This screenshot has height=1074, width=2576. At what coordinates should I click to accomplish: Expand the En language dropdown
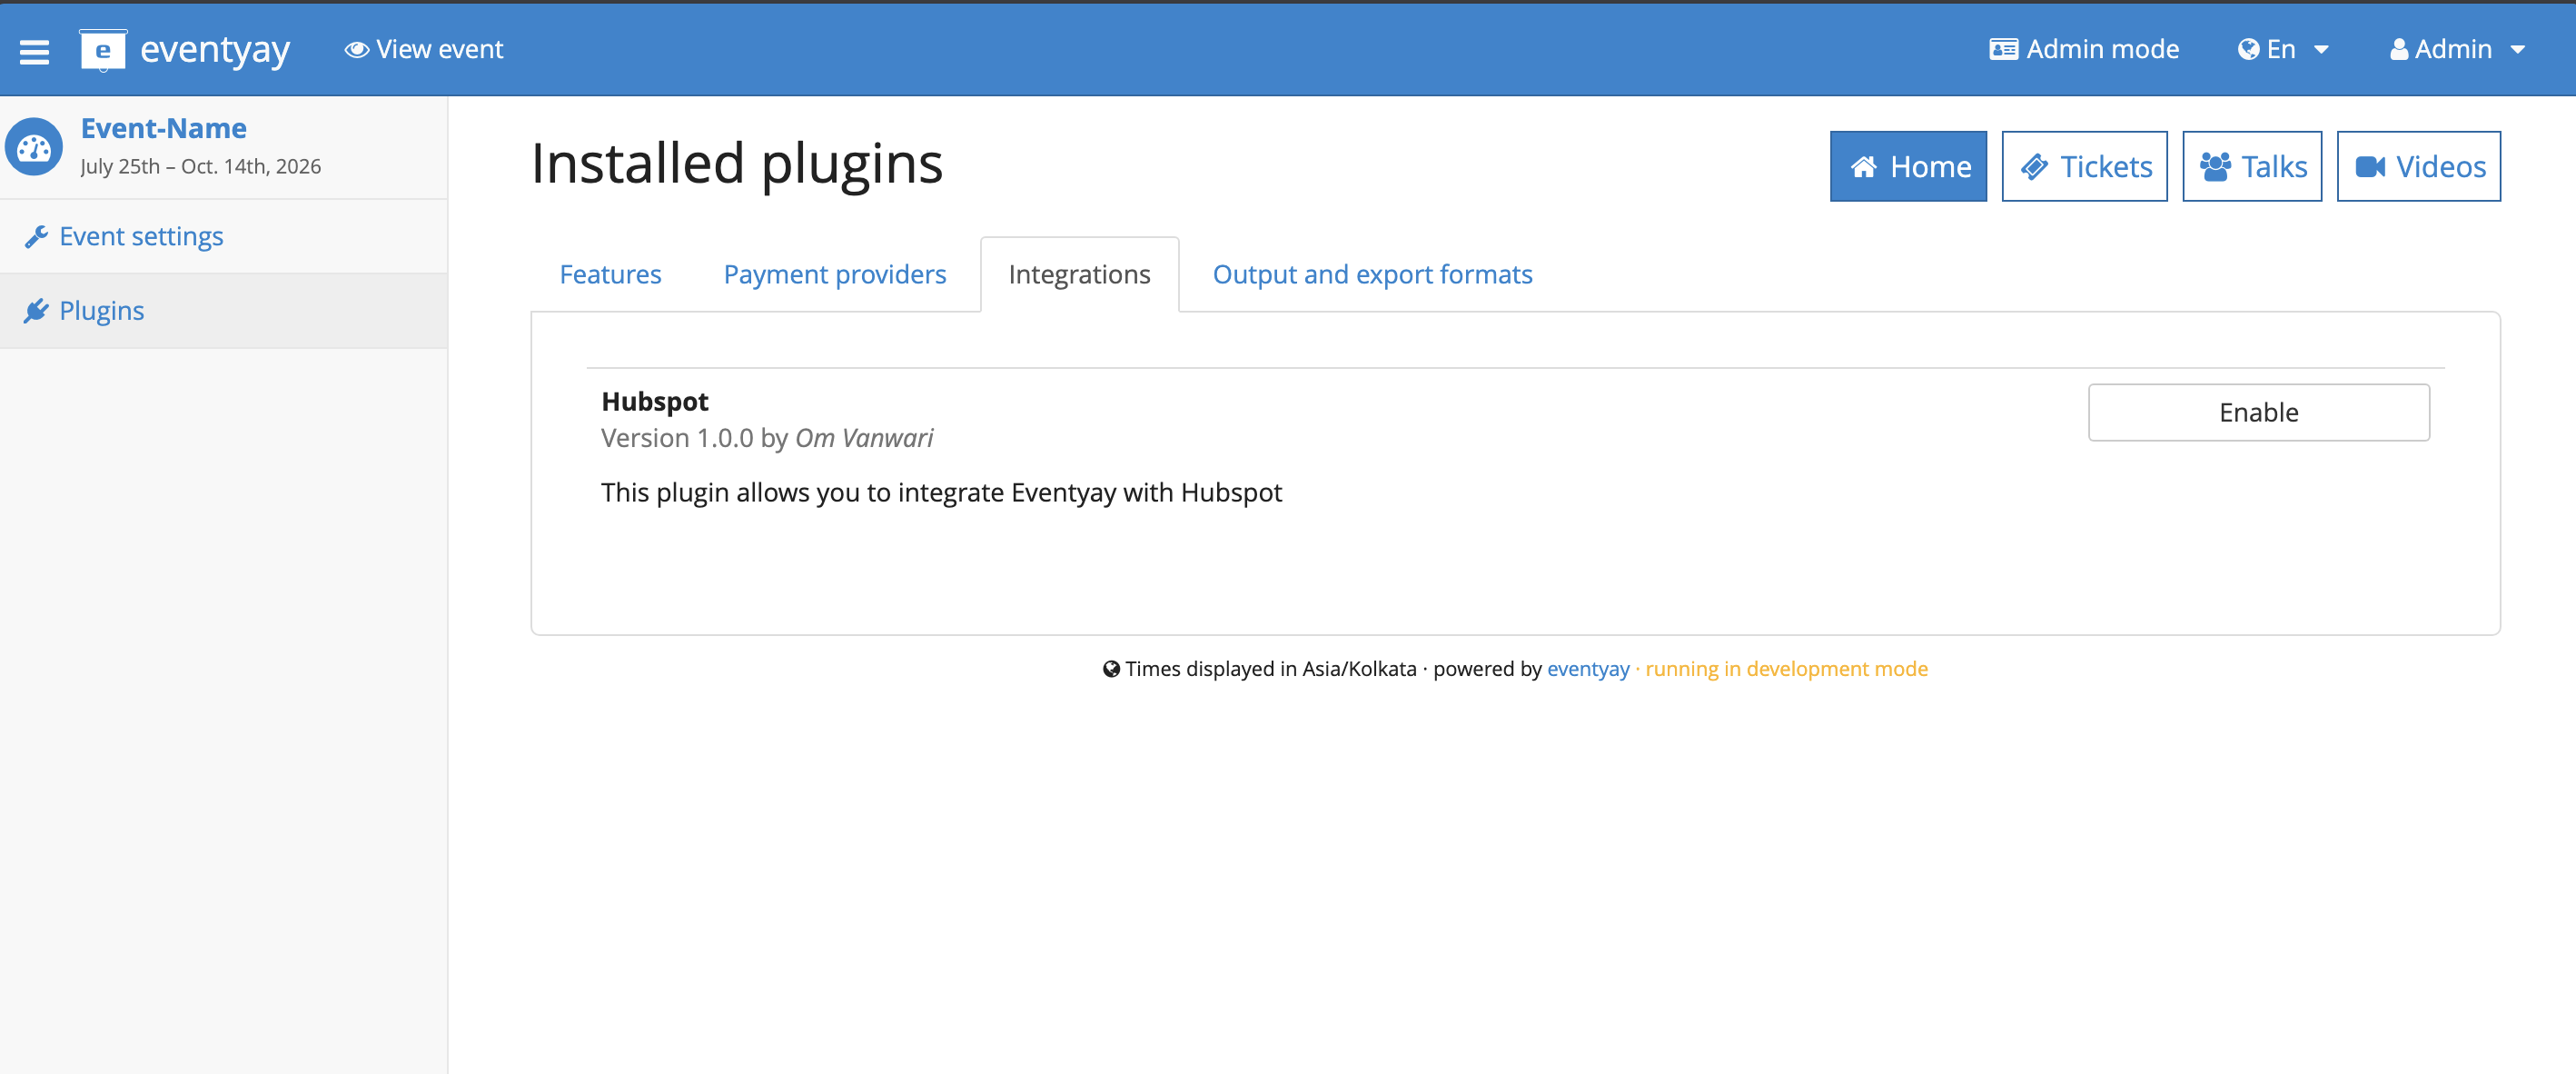(2282, 49)
